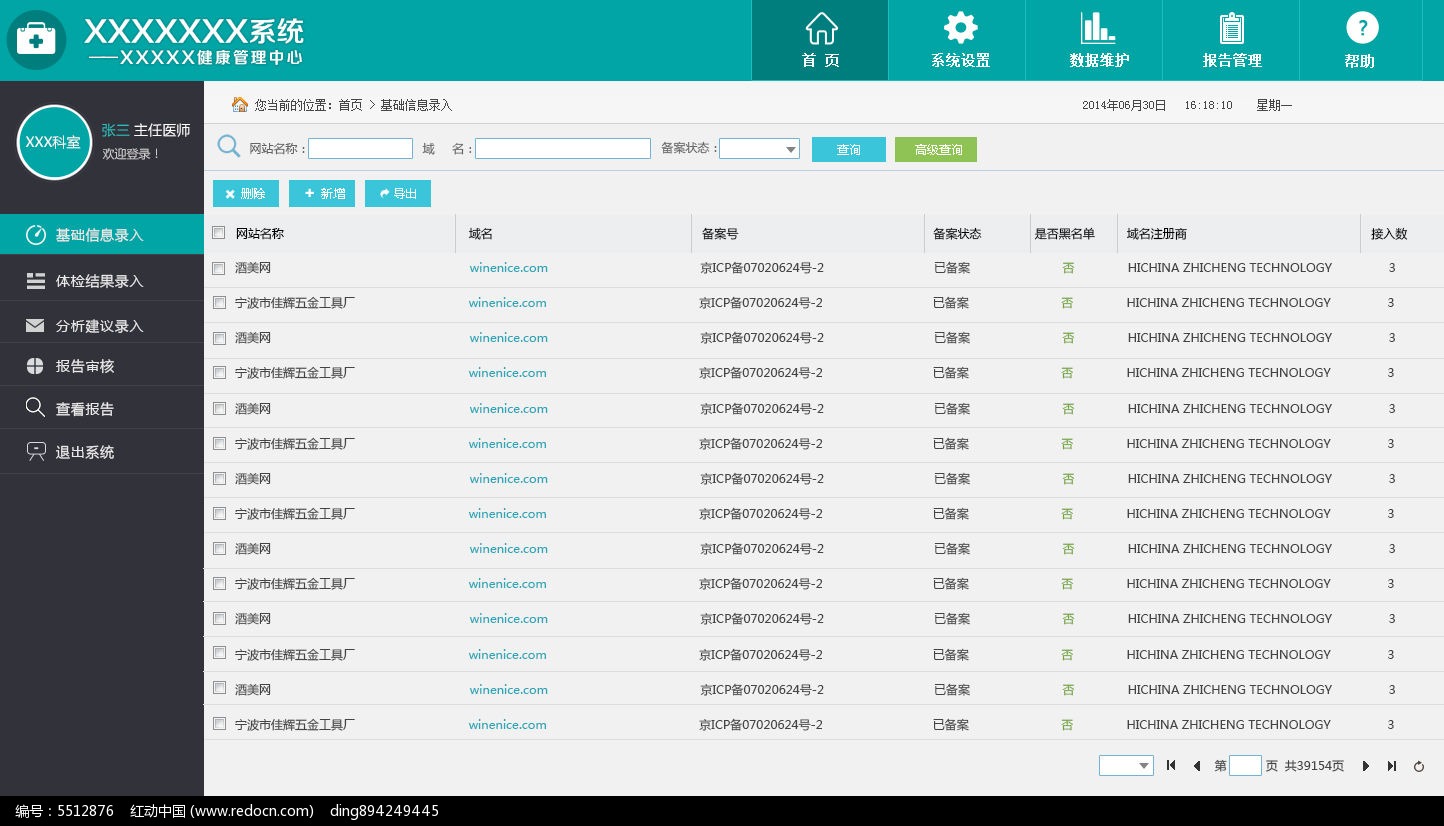Image resolution: width=1444 pixels, height=826 pixels.
Task: Toggle the select-all checkbox in table header
Action: coord(219,233)
